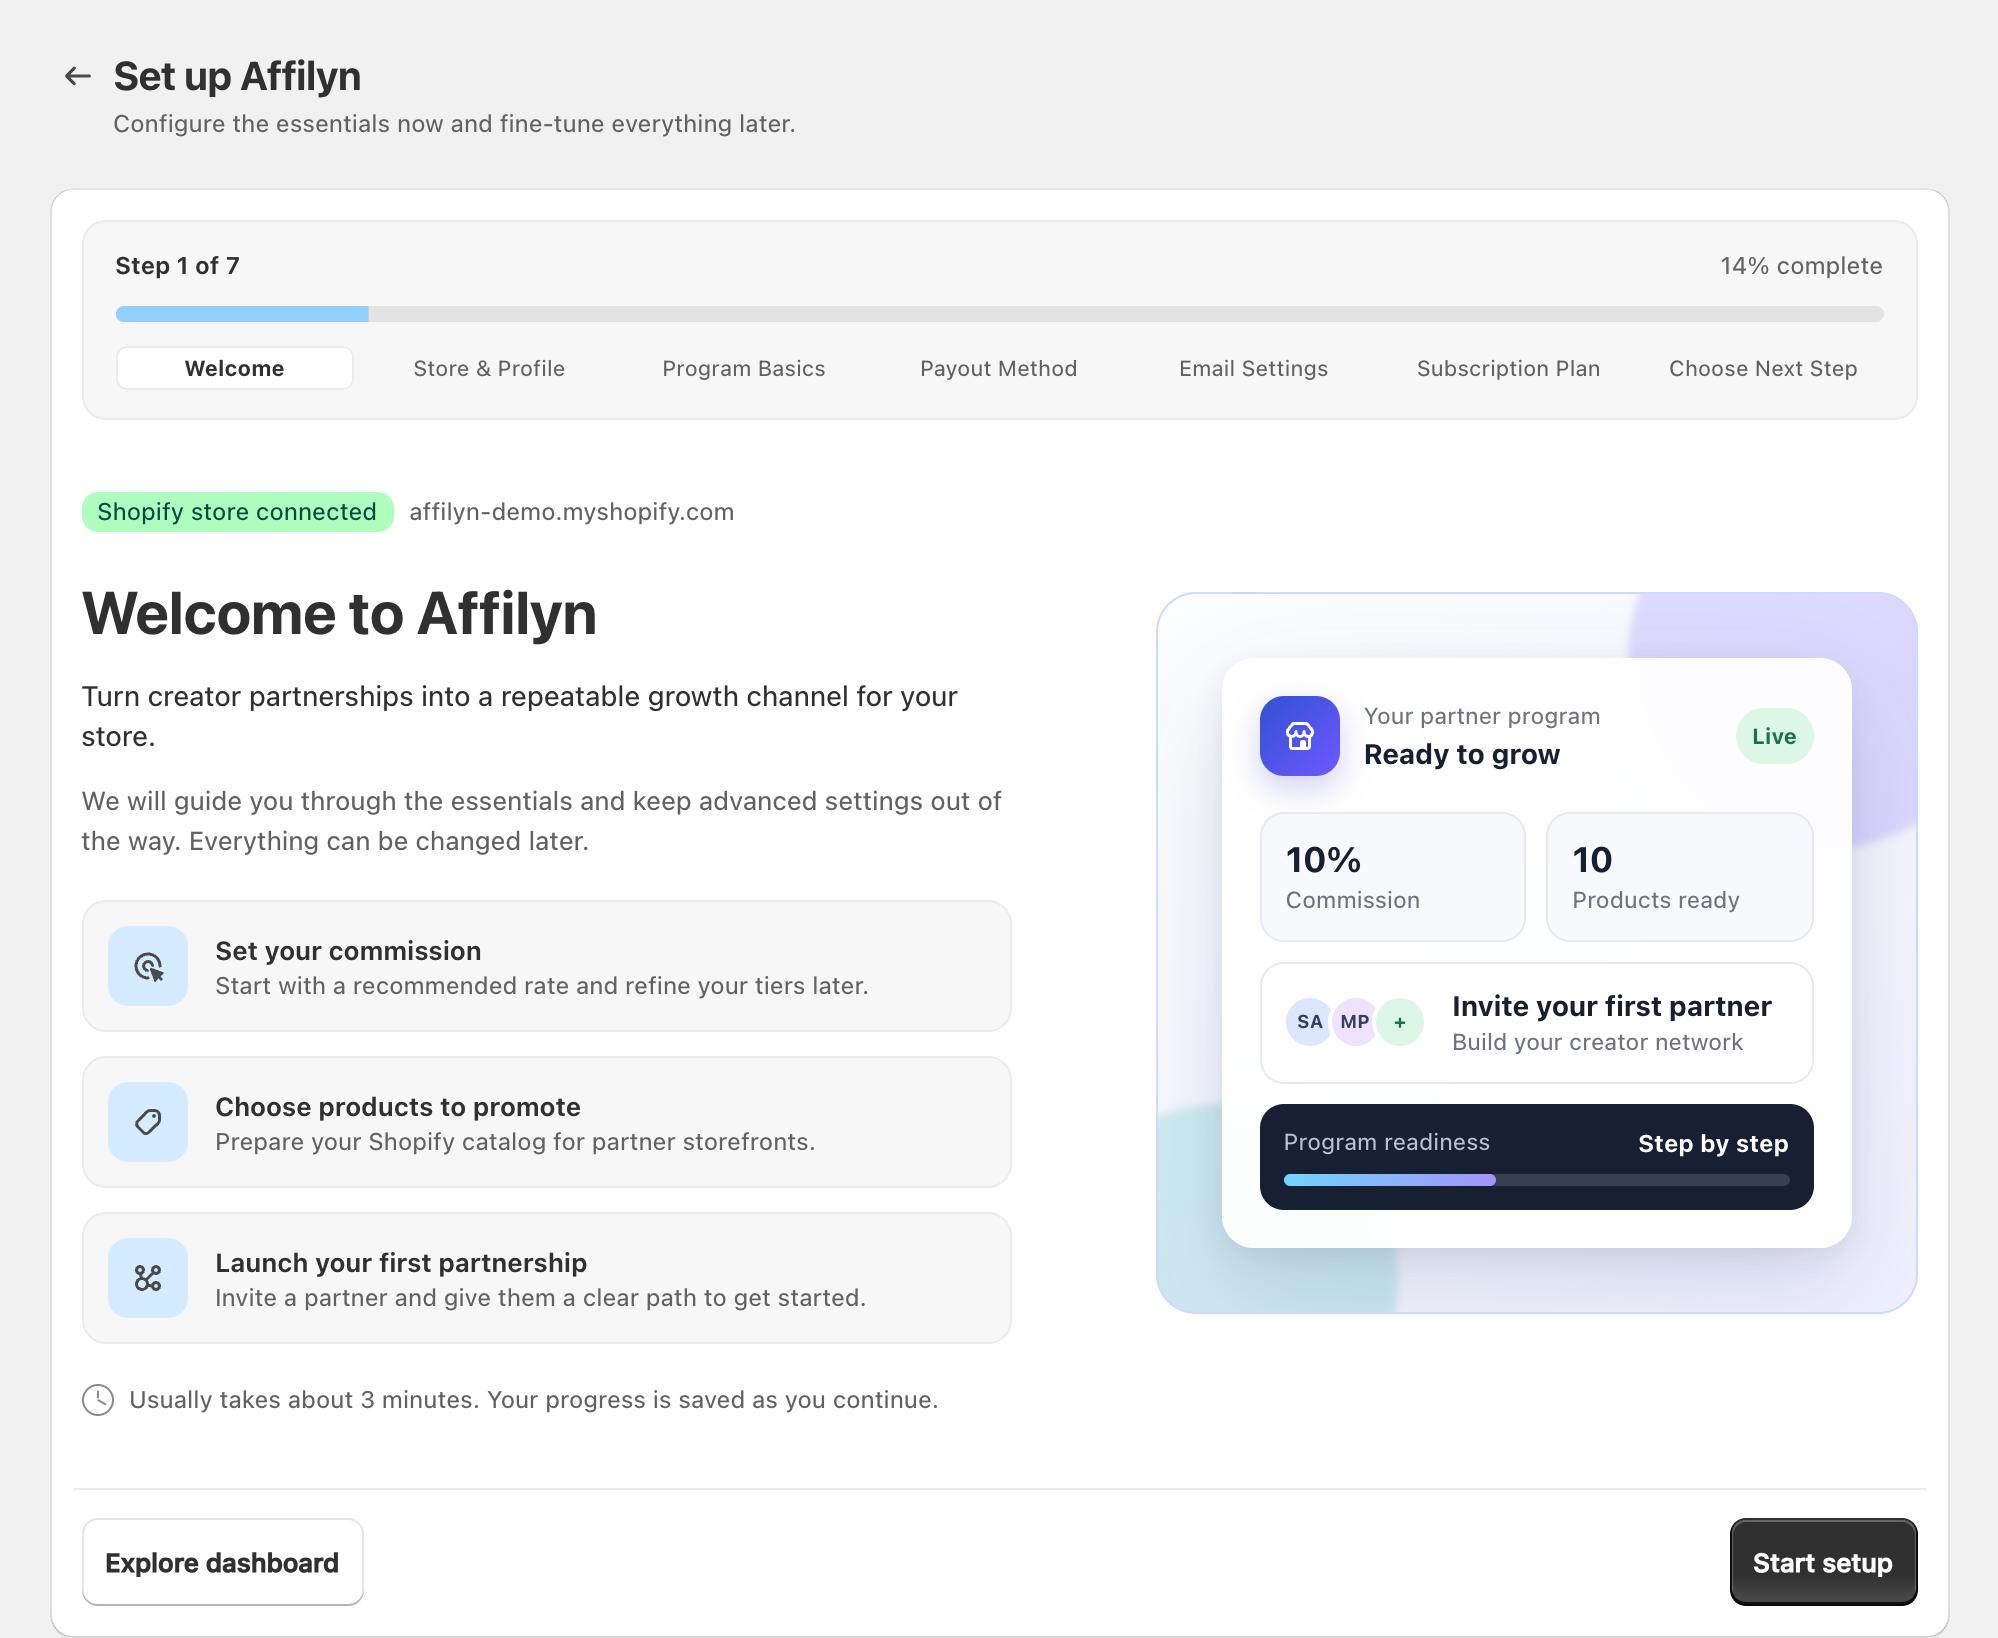Go to Payout Method step
The height and width of the screenshot is (1638, 1998).
point(999,368)
